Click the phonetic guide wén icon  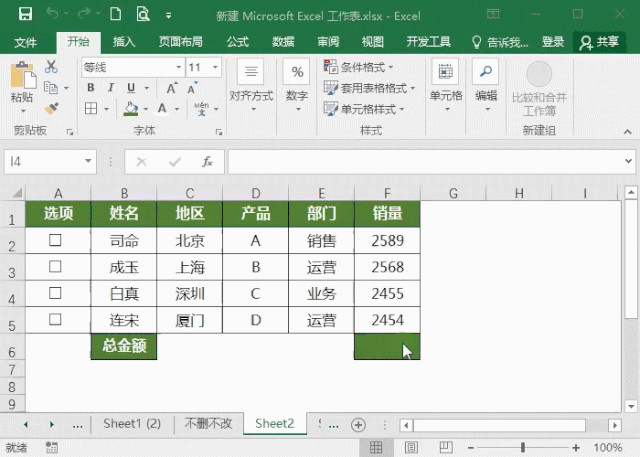202,109
